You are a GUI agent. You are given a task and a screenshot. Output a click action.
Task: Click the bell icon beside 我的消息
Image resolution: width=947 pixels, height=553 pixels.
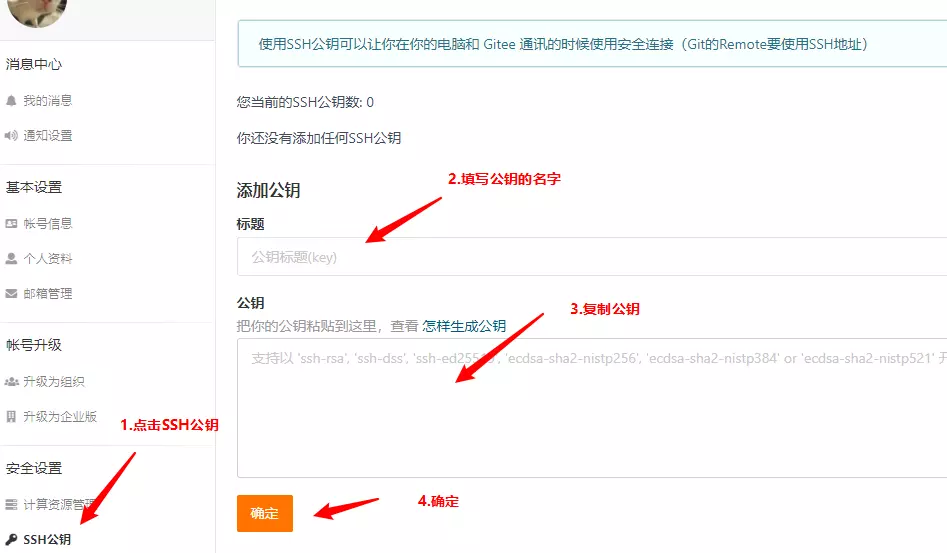(x=11, y=101)
